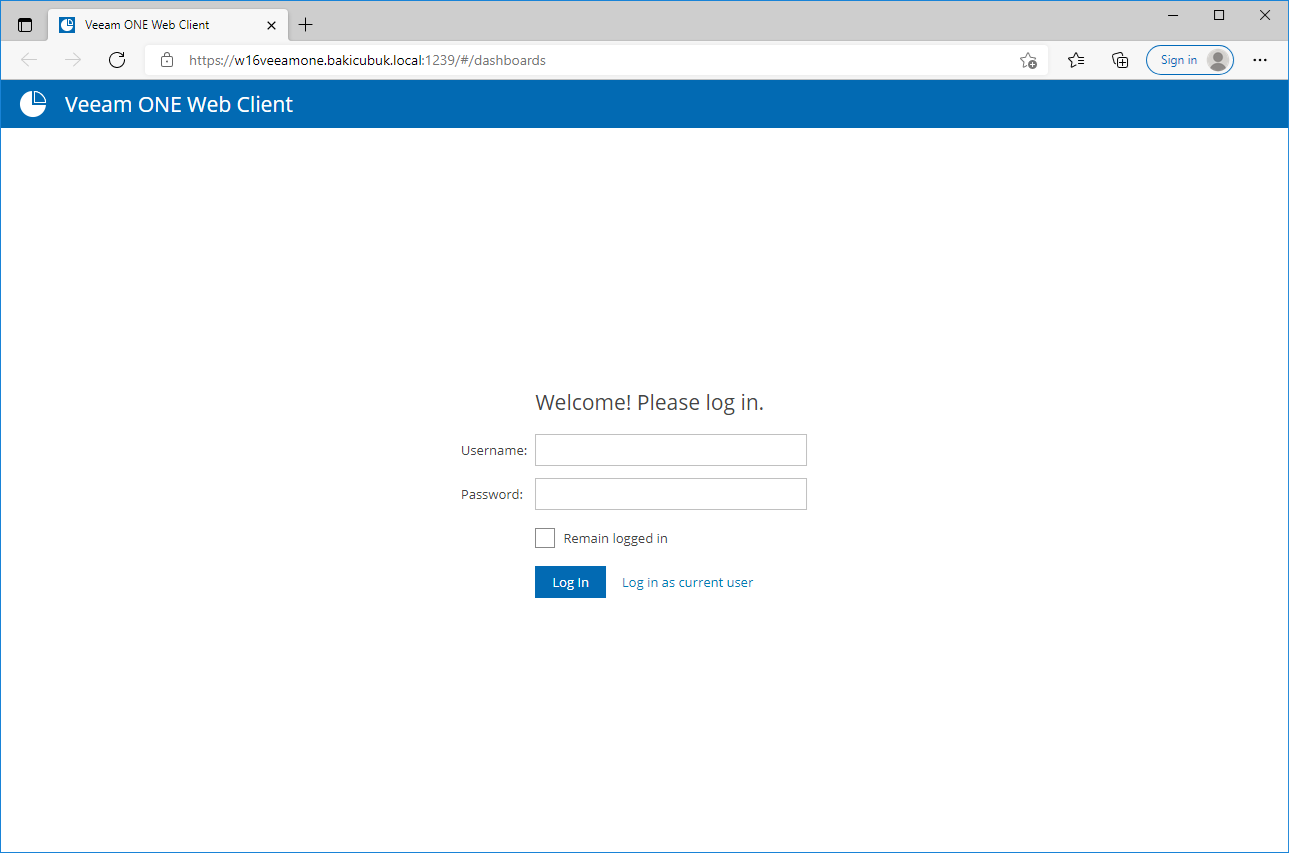
Task: Click the Log In button
Action: 570,582
